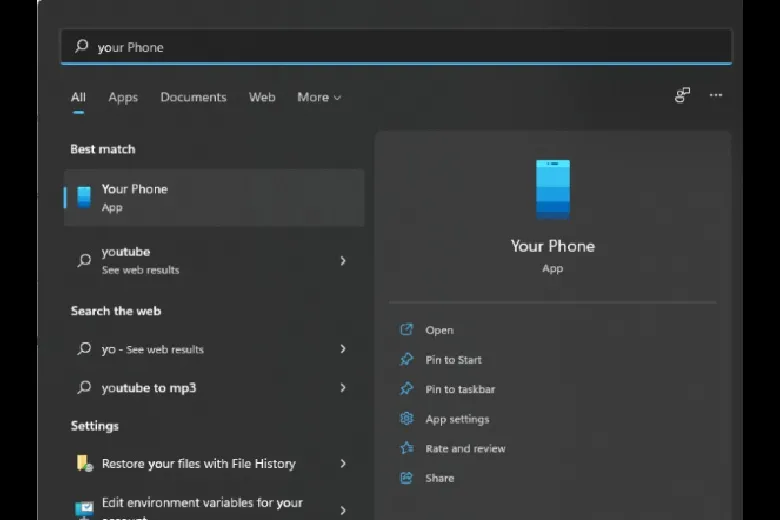Open the three-dots options menu at top right
780x520 pixels.
click(x=716, y=95)
